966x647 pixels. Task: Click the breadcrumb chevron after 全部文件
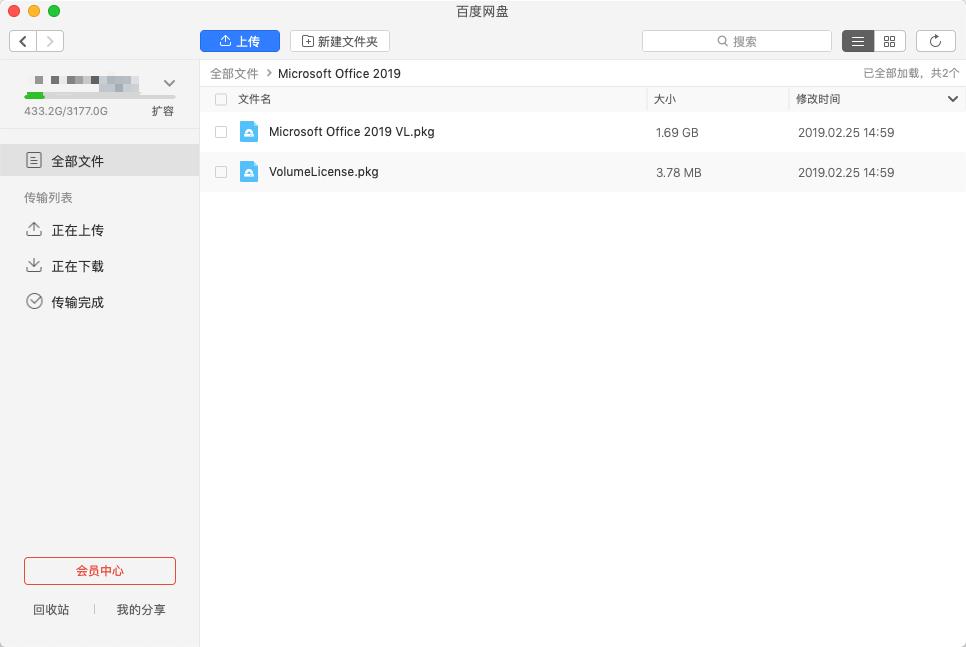(269, 73)
